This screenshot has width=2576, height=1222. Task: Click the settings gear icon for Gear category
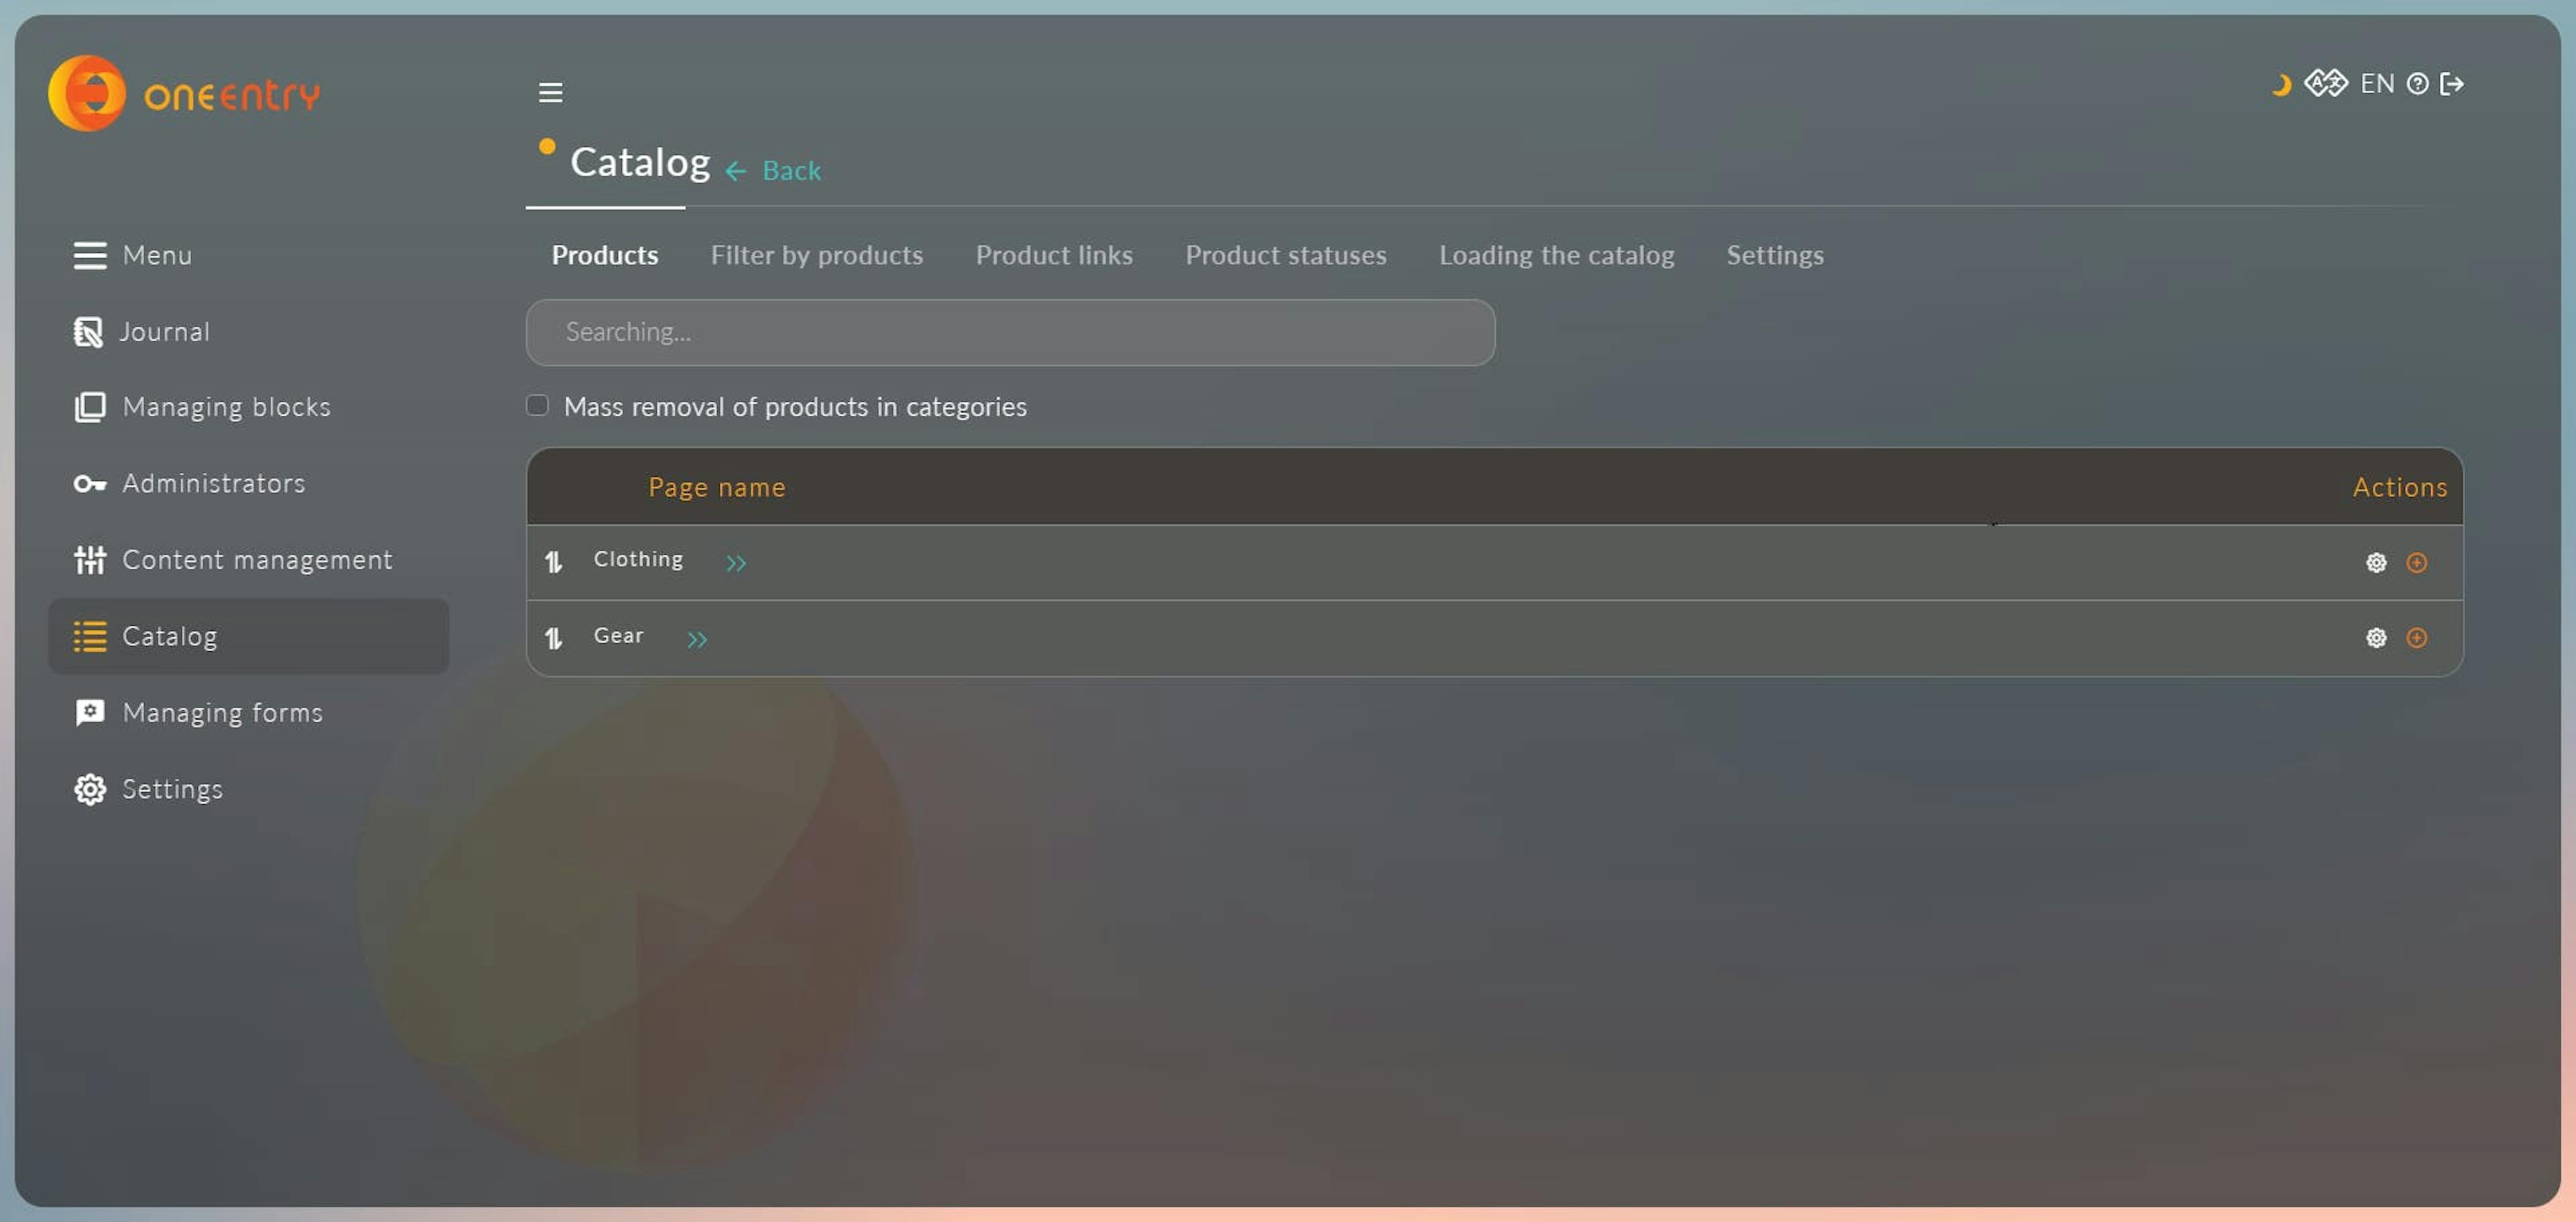tap(2372, 637)
